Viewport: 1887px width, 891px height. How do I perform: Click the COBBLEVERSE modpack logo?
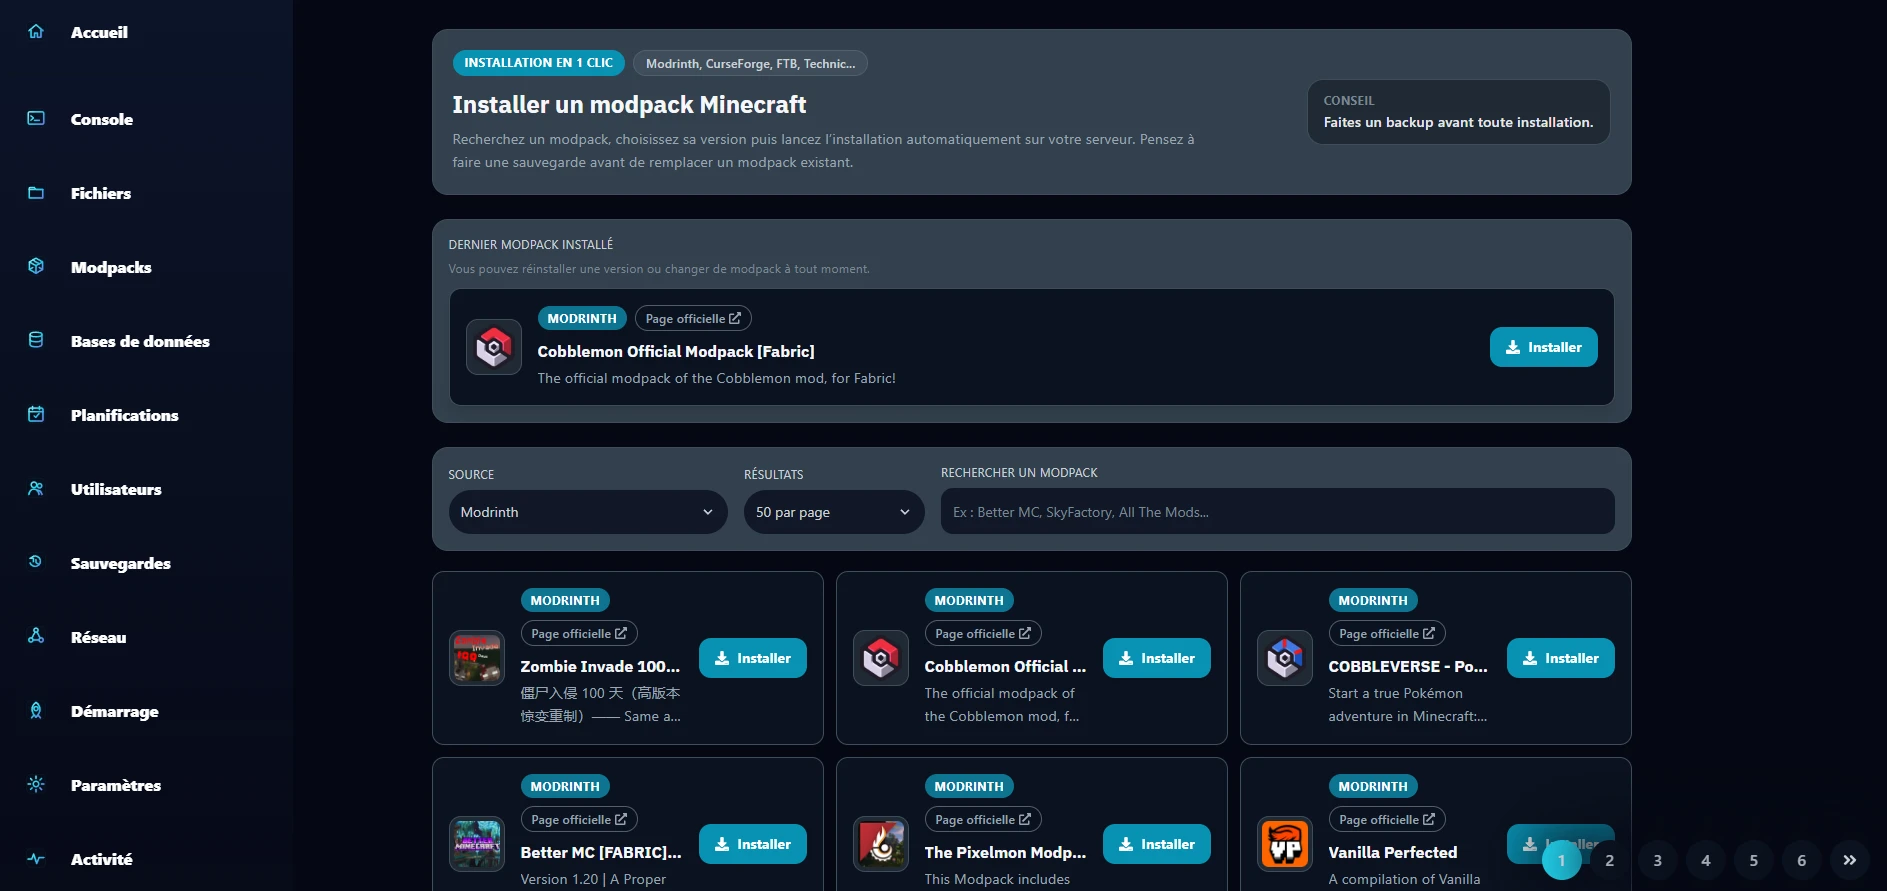coord(1285,658)
